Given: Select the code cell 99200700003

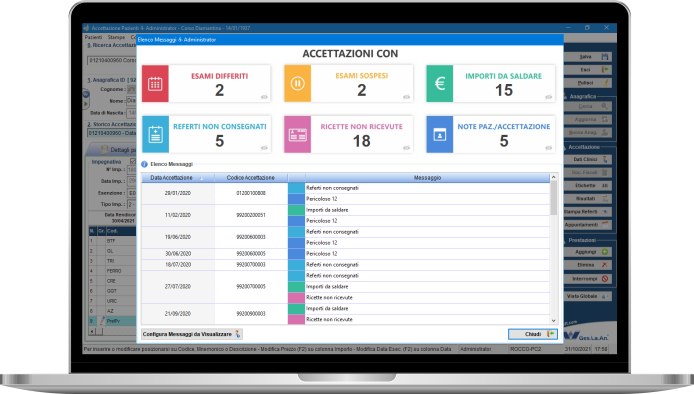Looking at the screenshot, I should (x=251, y=265).
